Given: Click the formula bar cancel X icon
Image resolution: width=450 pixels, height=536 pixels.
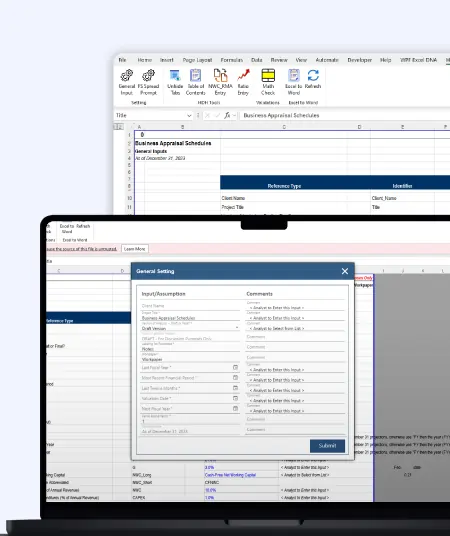Looking at the screenshot, I should pyautogui.click(x=207, y=116).
